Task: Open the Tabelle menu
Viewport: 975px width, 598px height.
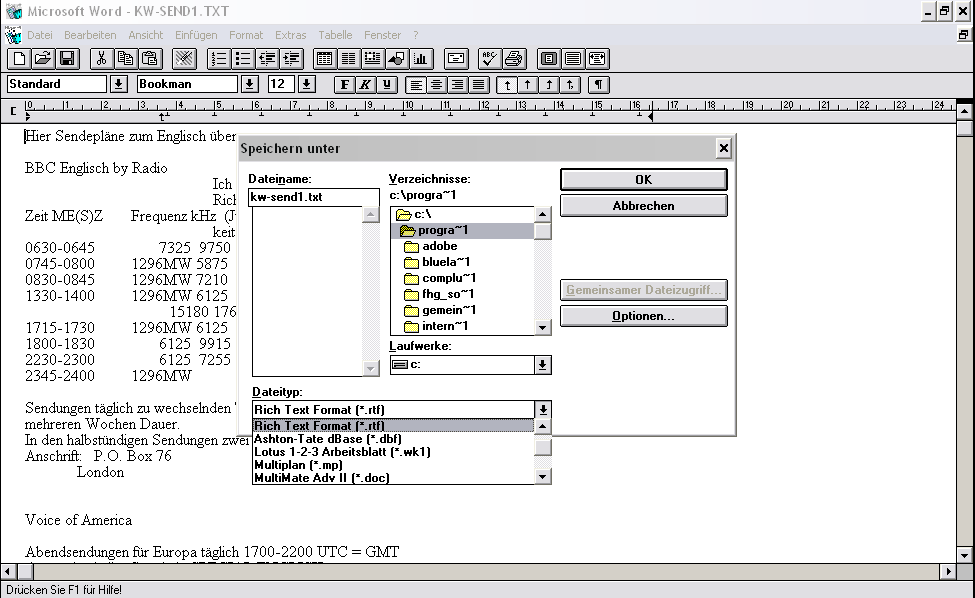Action: coord(335,35)
